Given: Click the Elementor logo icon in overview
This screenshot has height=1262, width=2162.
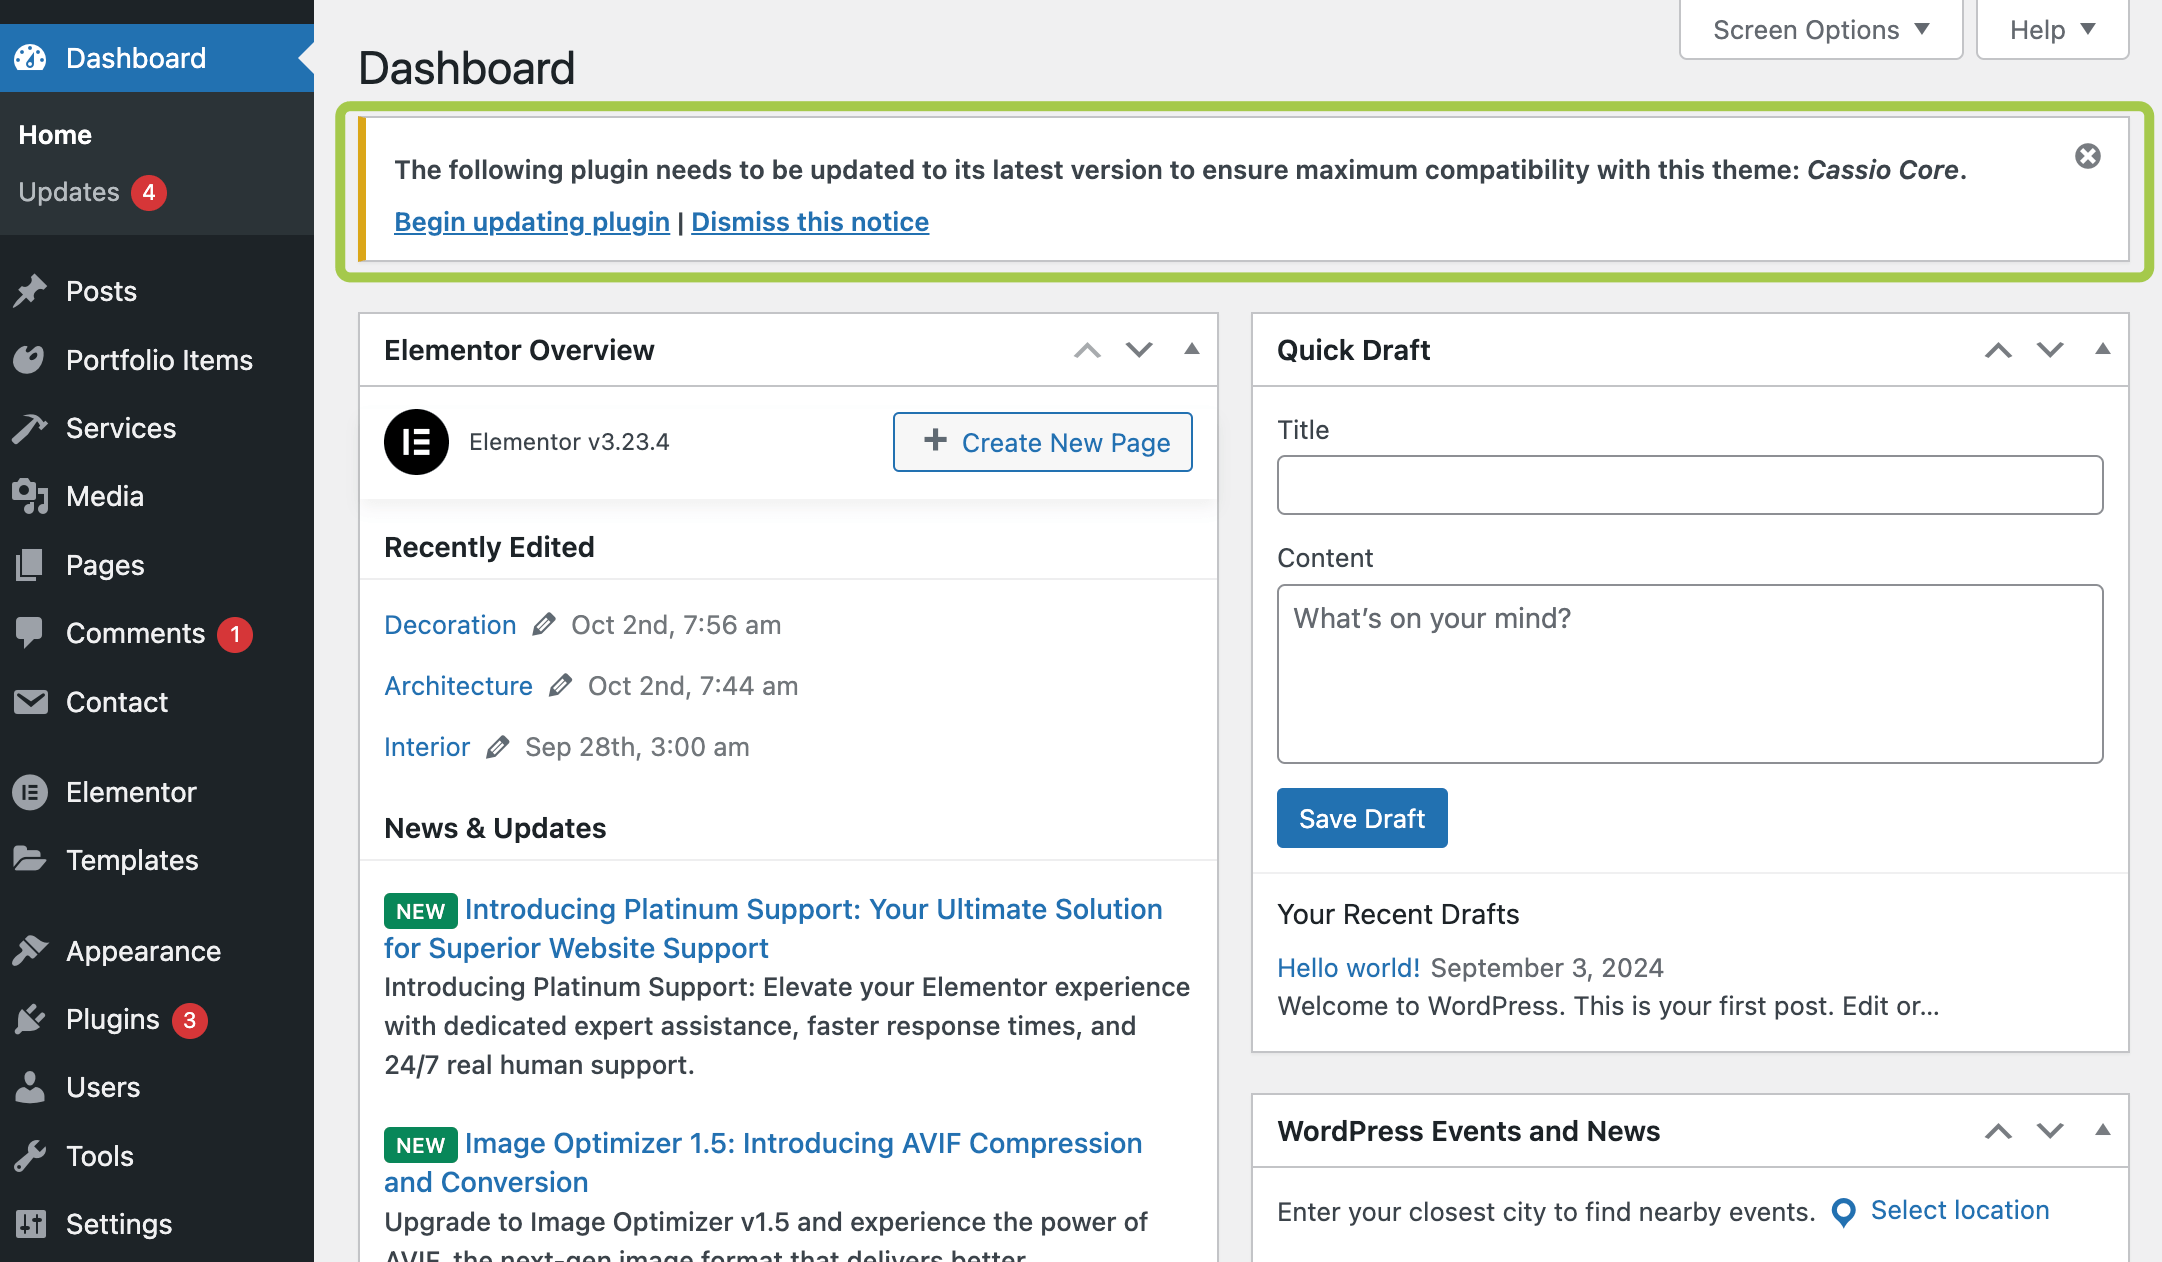Looking at the screenshot, I should (416, 442).
